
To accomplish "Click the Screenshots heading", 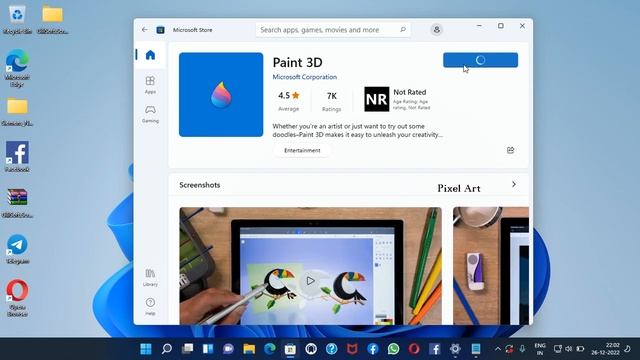I will point(200,185).
